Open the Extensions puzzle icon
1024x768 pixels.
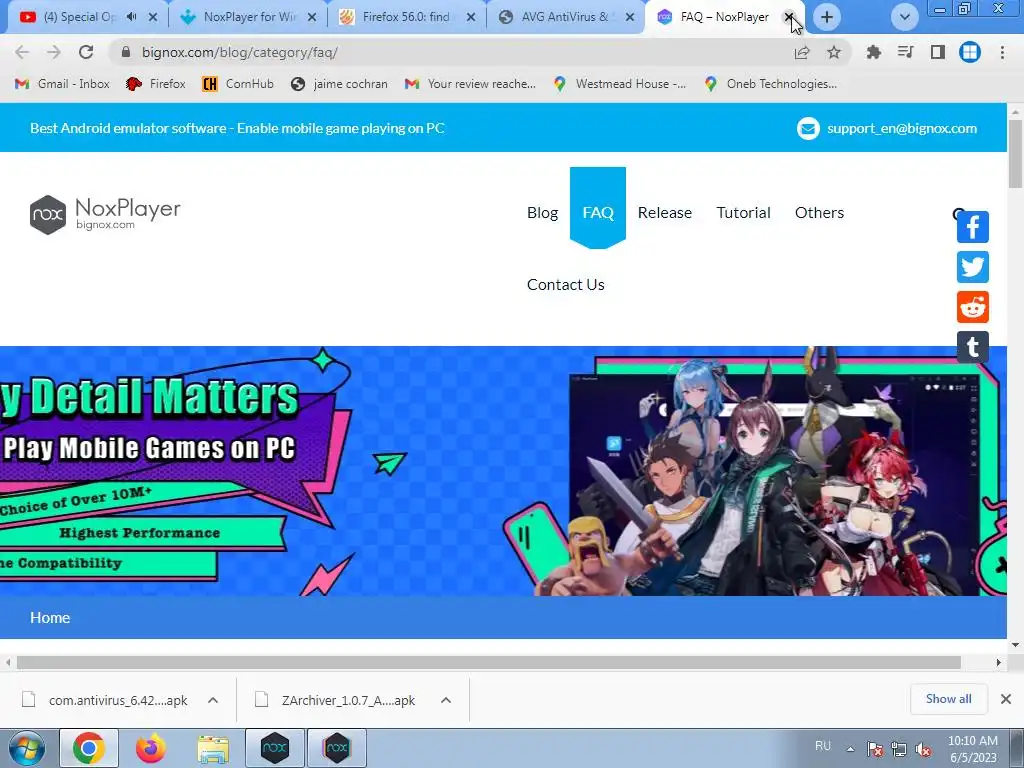873,52
